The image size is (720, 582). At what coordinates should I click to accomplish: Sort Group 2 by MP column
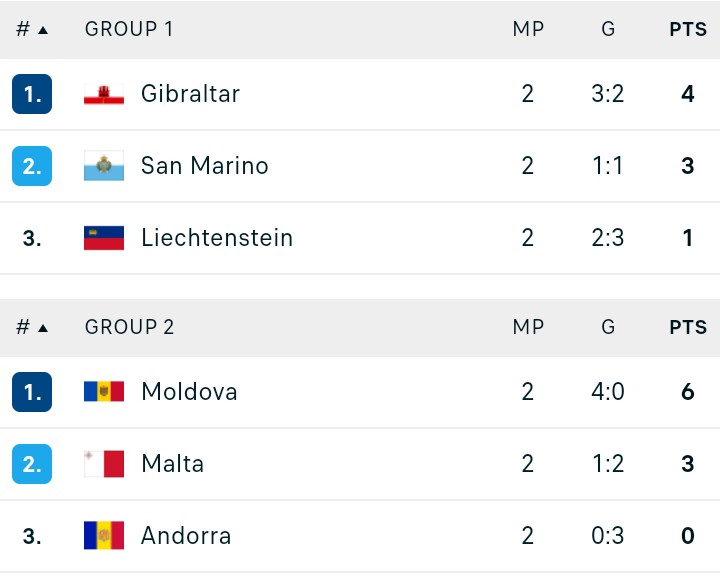click(528, 327)
